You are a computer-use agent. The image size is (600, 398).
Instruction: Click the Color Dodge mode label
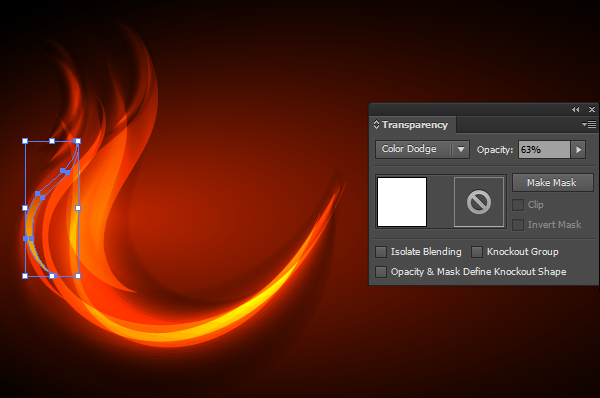pos(409,149)
